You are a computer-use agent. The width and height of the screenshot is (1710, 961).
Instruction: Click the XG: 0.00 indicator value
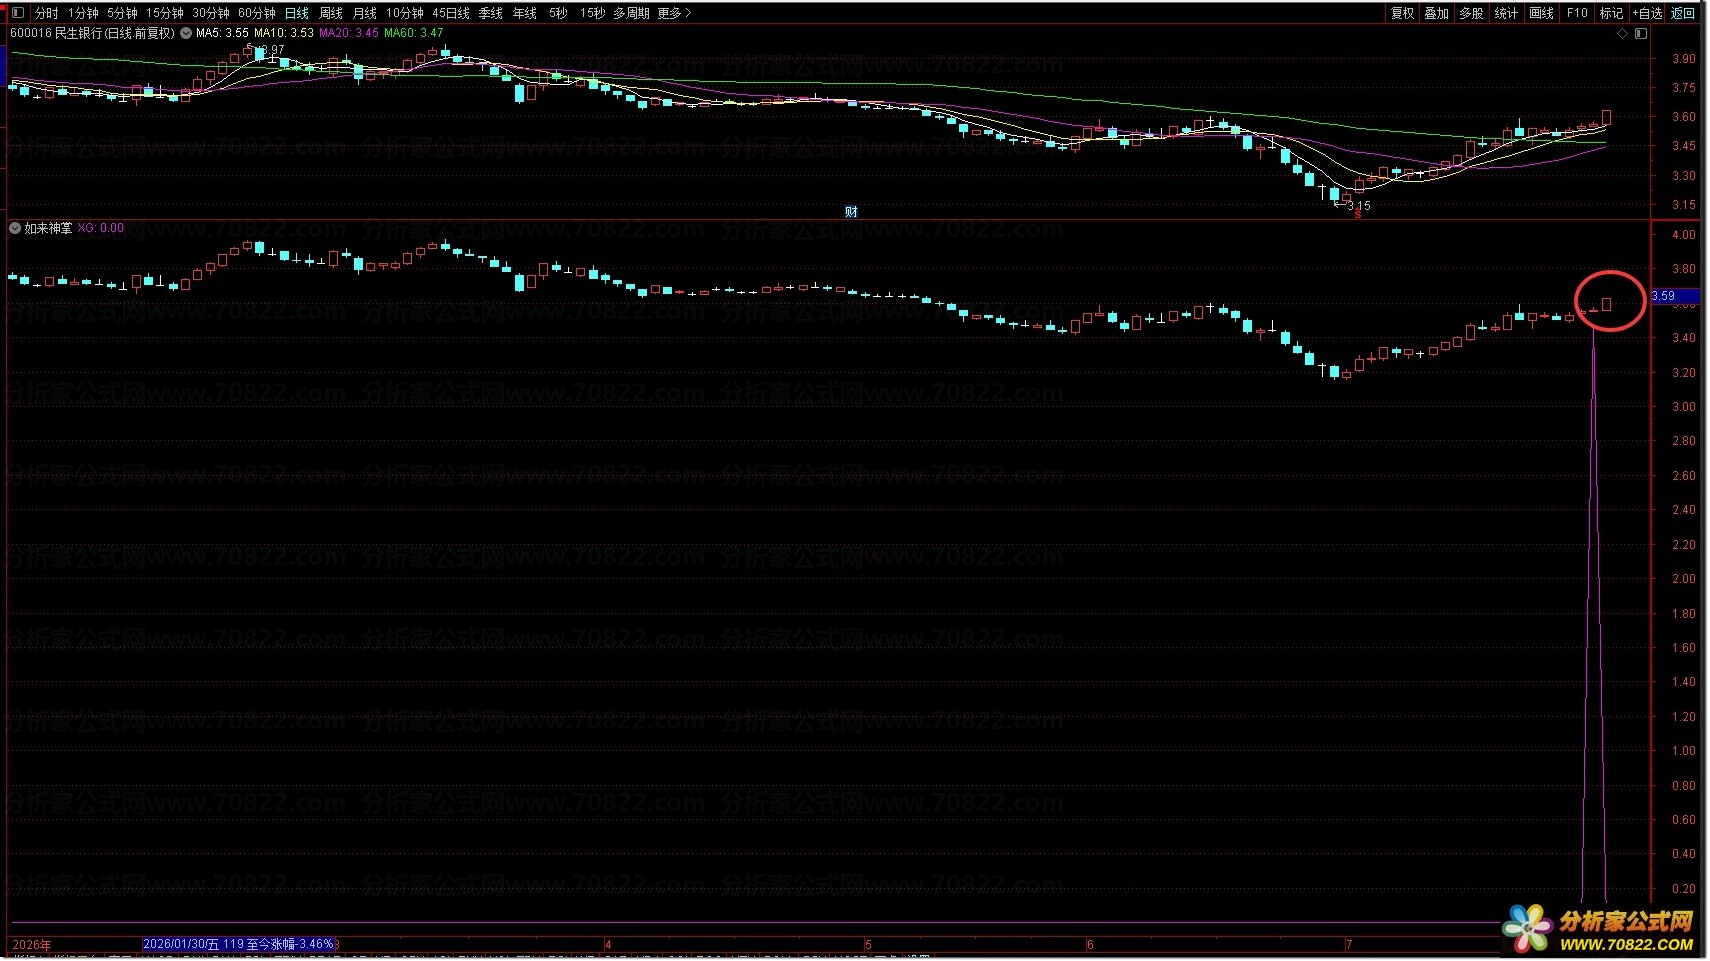click(101, 228)
